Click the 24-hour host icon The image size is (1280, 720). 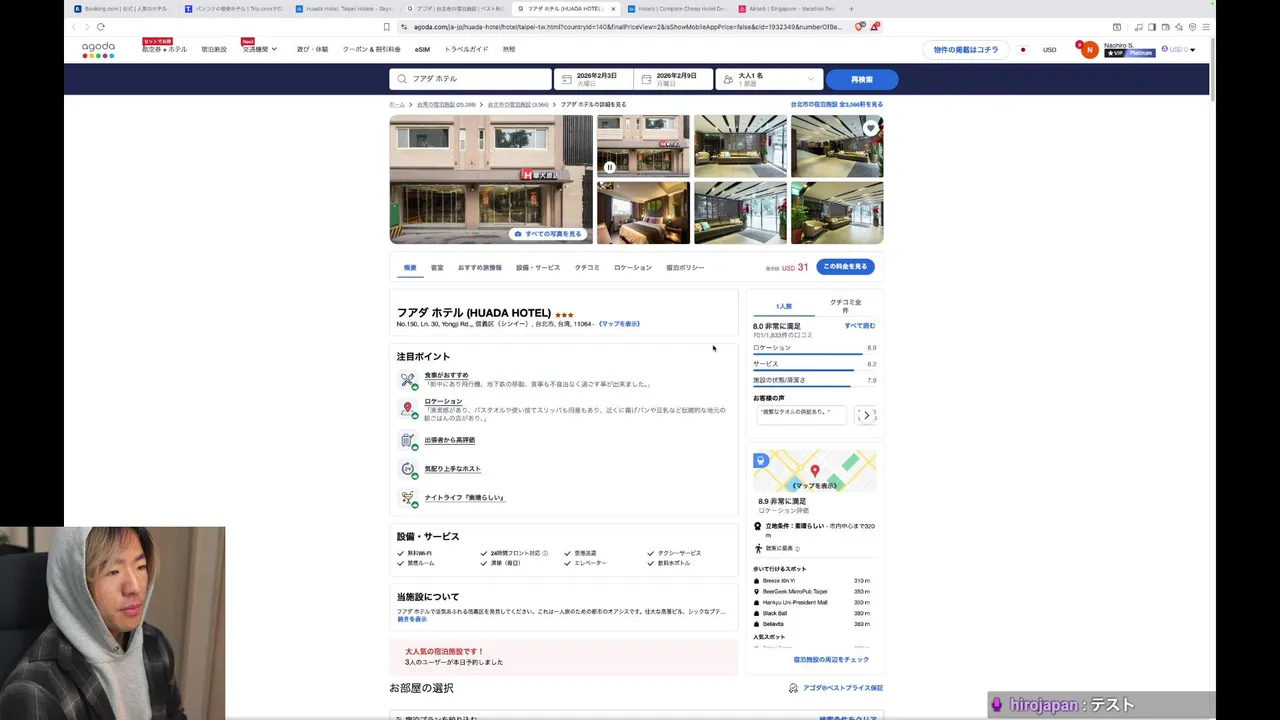[408, 469]
